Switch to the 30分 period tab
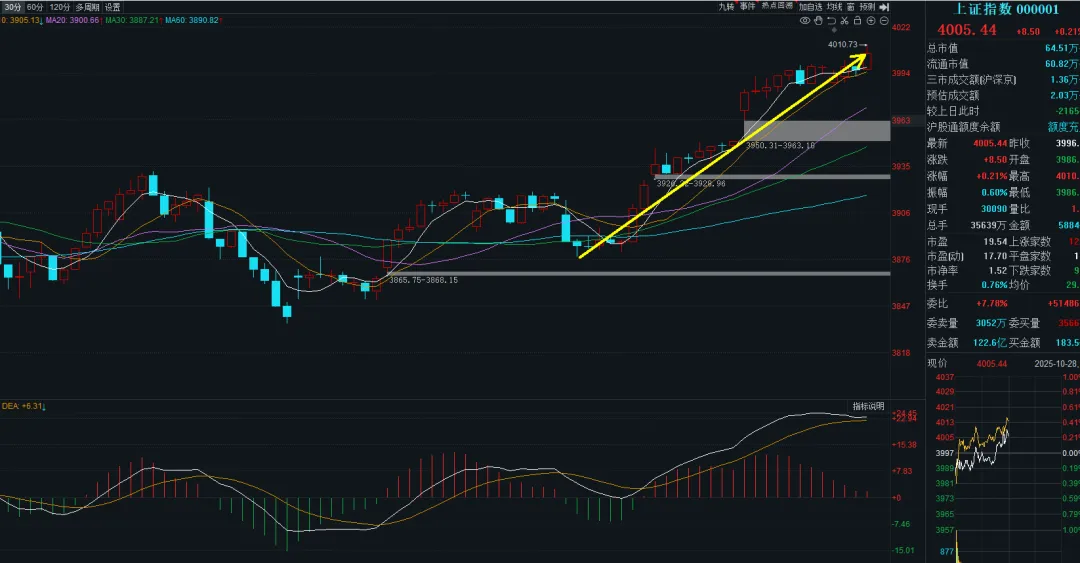 point(12,7)
